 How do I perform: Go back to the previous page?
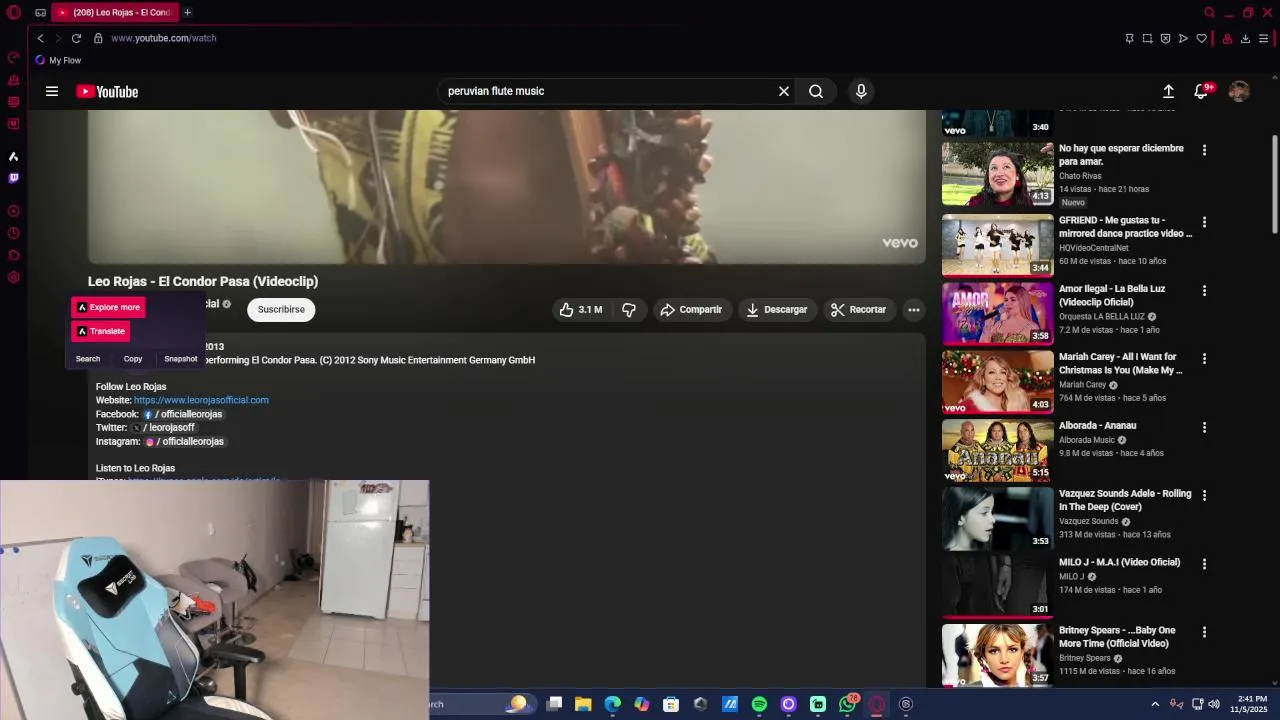pos(40,38)
